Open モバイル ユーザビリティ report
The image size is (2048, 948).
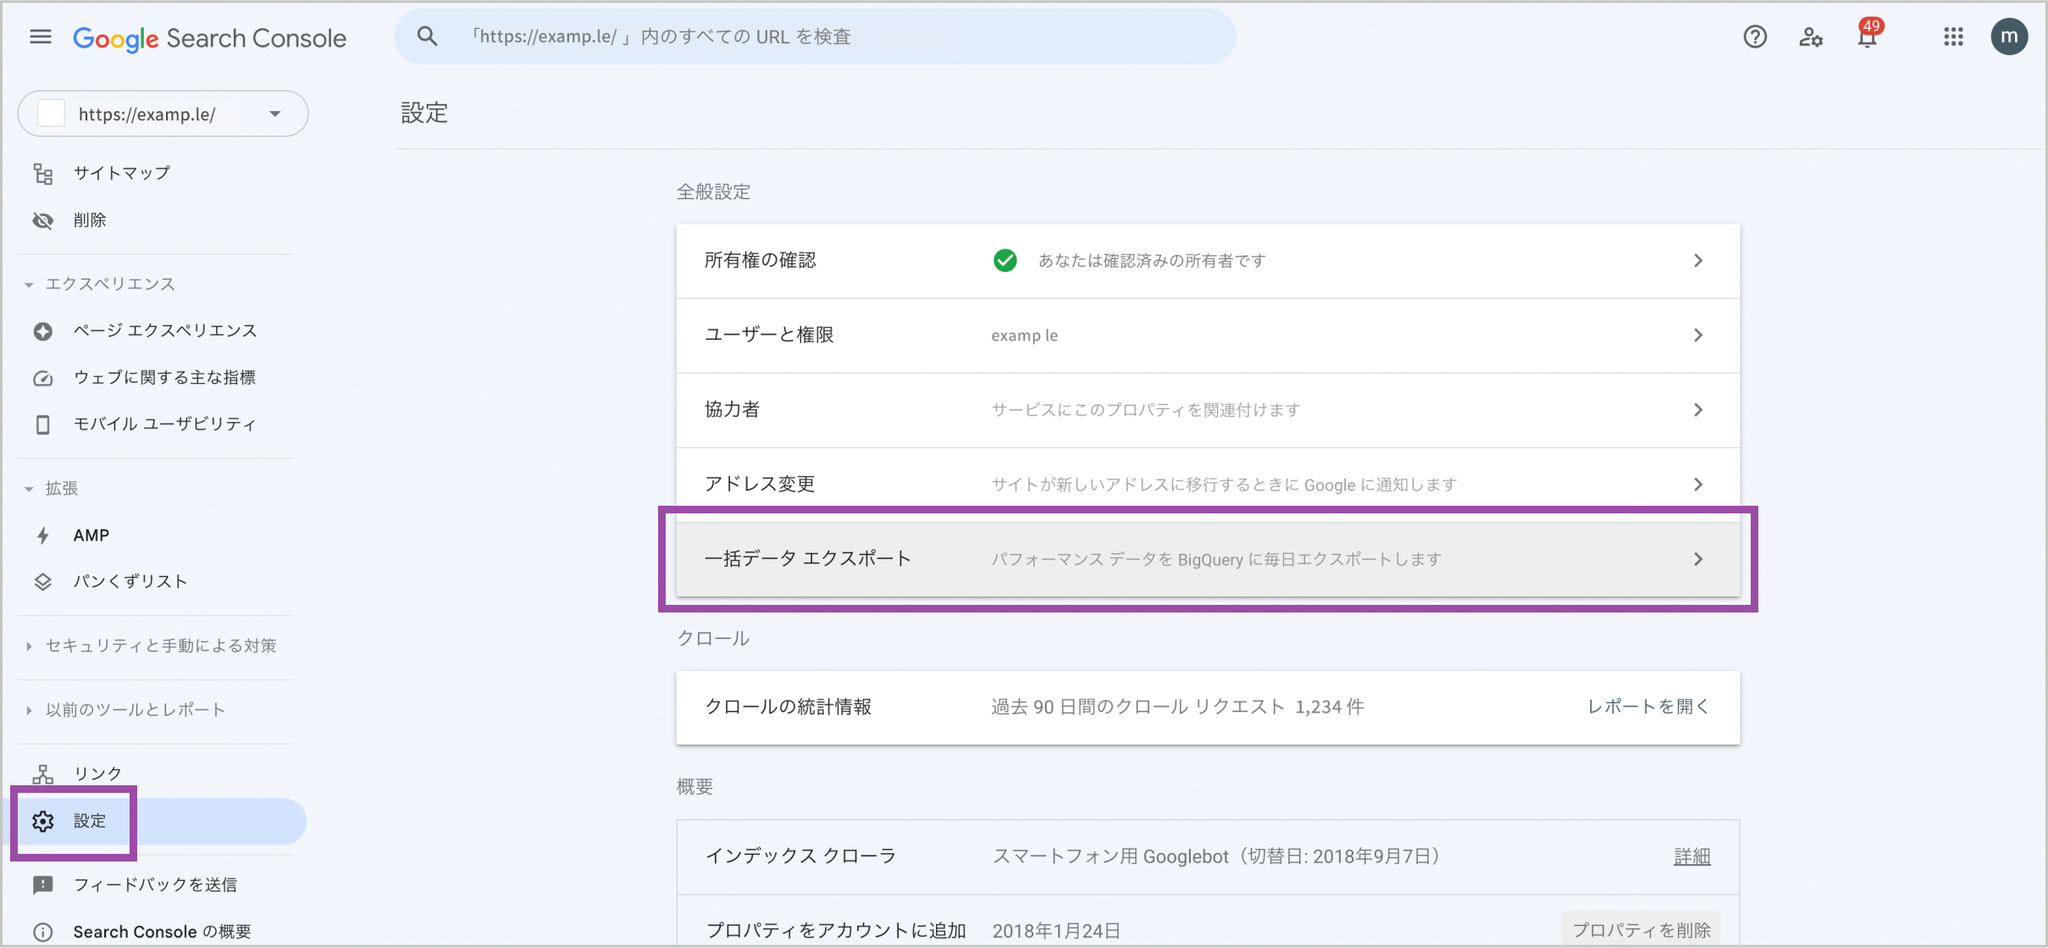coord(165,424)
